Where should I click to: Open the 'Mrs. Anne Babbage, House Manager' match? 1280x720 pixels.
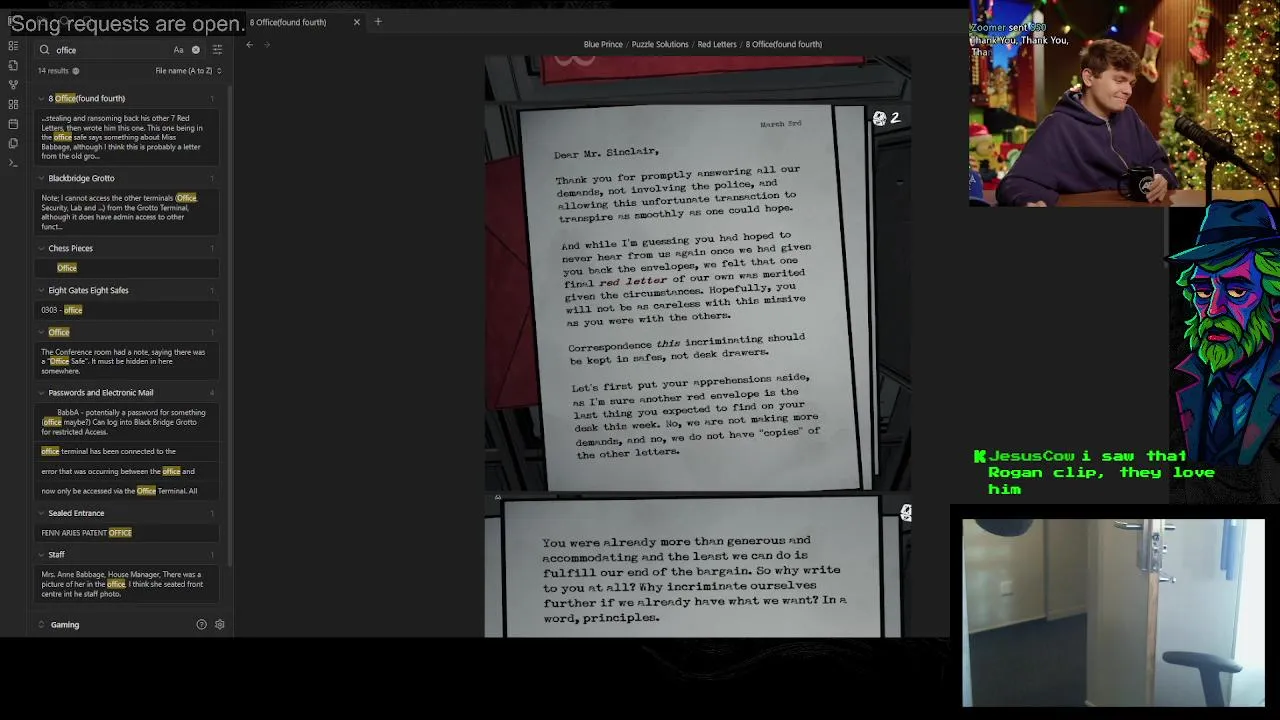click(x=128, y=584)
